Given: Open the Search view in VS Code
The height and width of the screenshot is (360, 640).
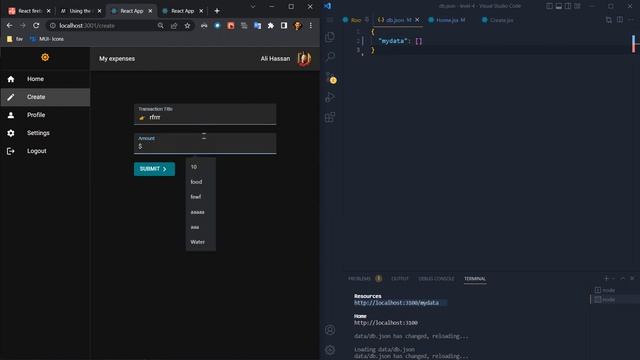Looking at the screenshot, I should coord(330,56).
